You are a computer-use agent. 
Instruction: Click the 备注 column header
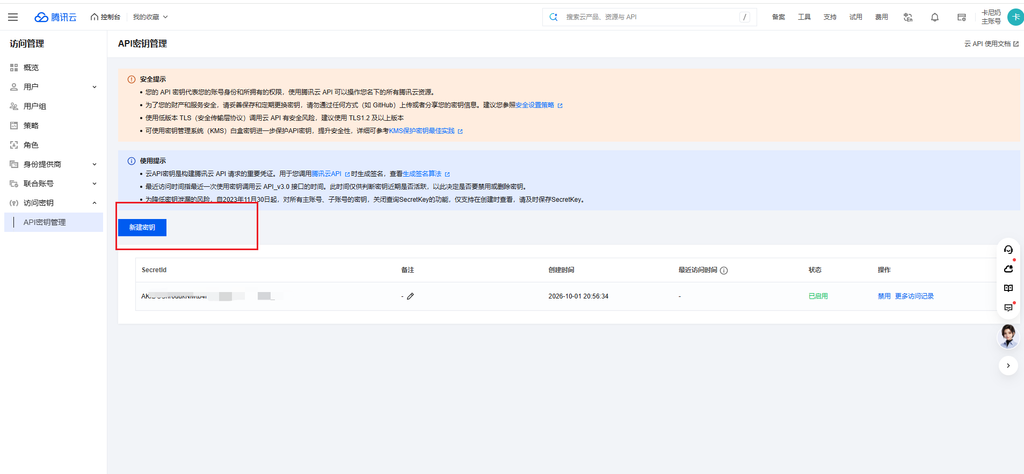click(408, 270)
